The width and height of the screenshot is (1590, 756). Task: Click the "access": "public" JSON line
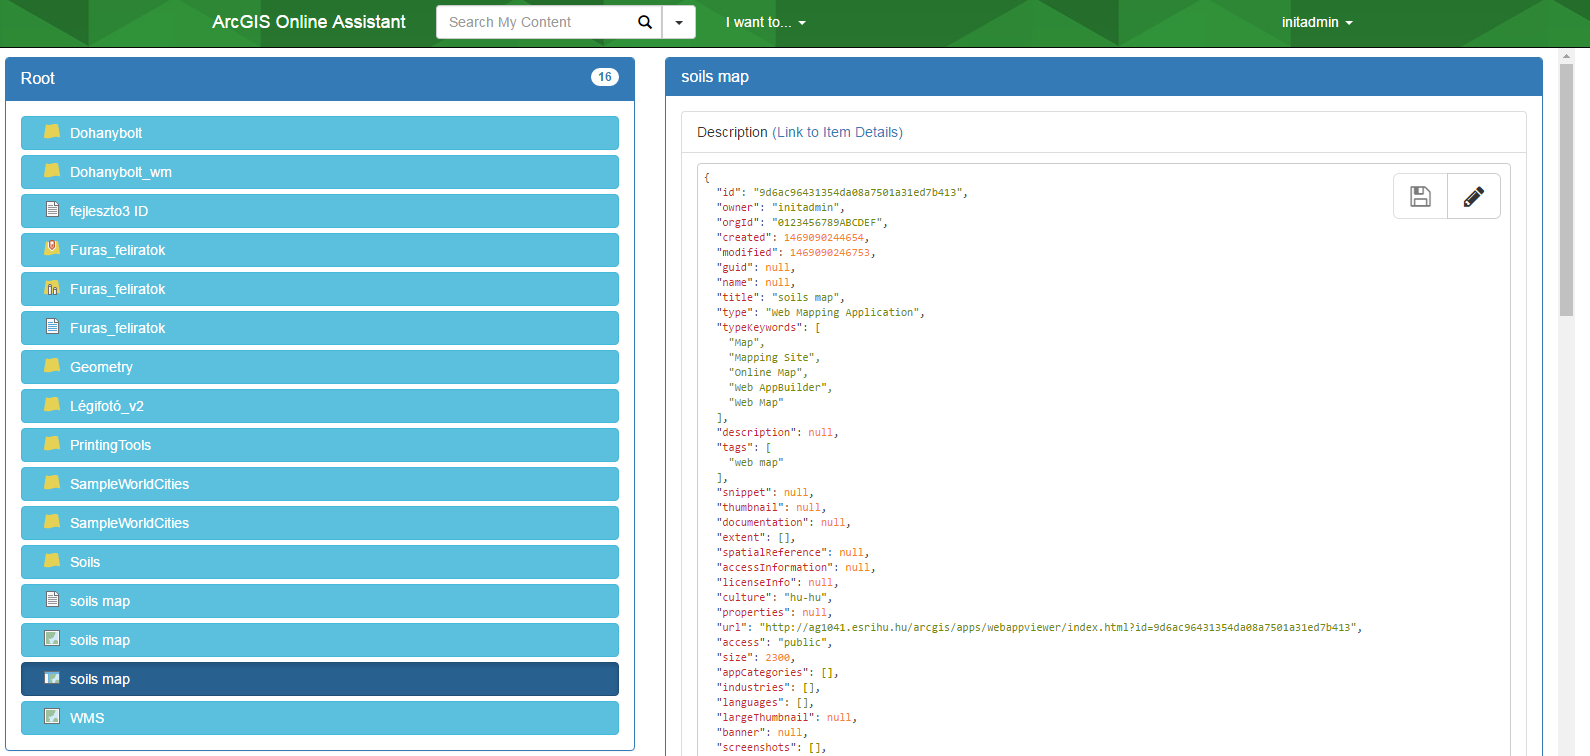773,642
